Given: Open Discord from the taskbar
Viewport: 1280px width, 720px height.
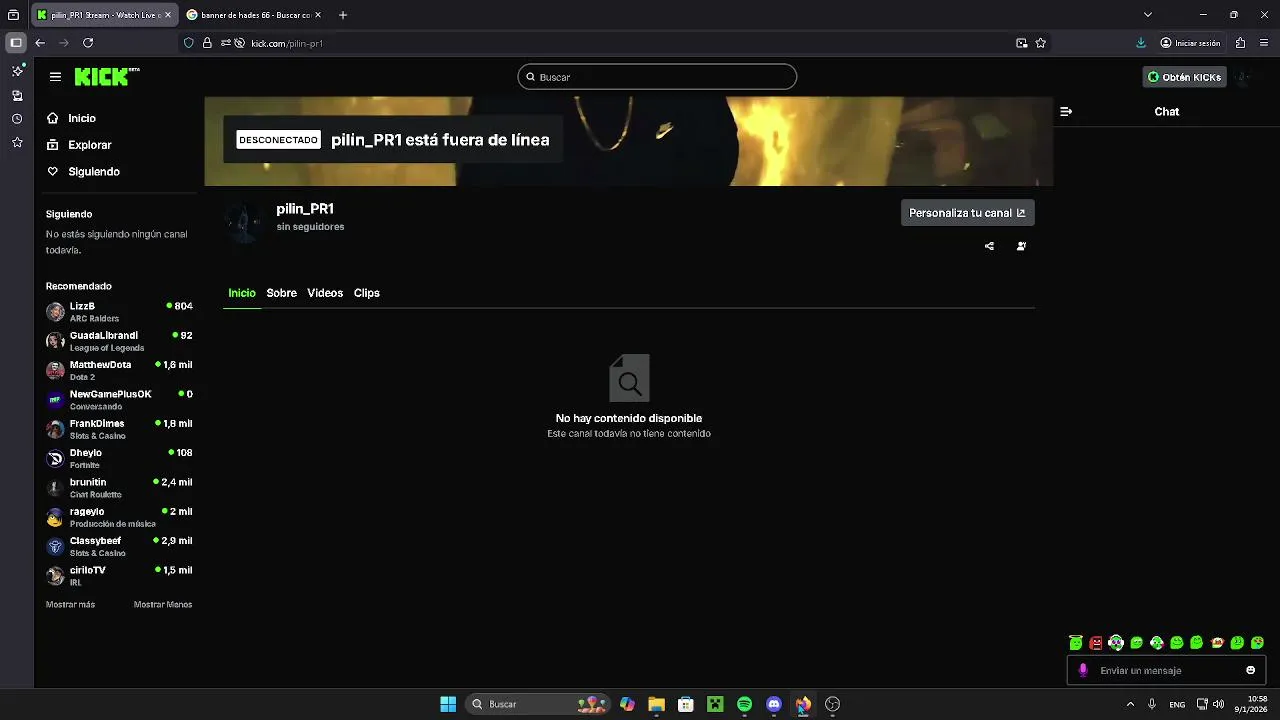Looking at the screenshot, I should [x=774, y=704].
